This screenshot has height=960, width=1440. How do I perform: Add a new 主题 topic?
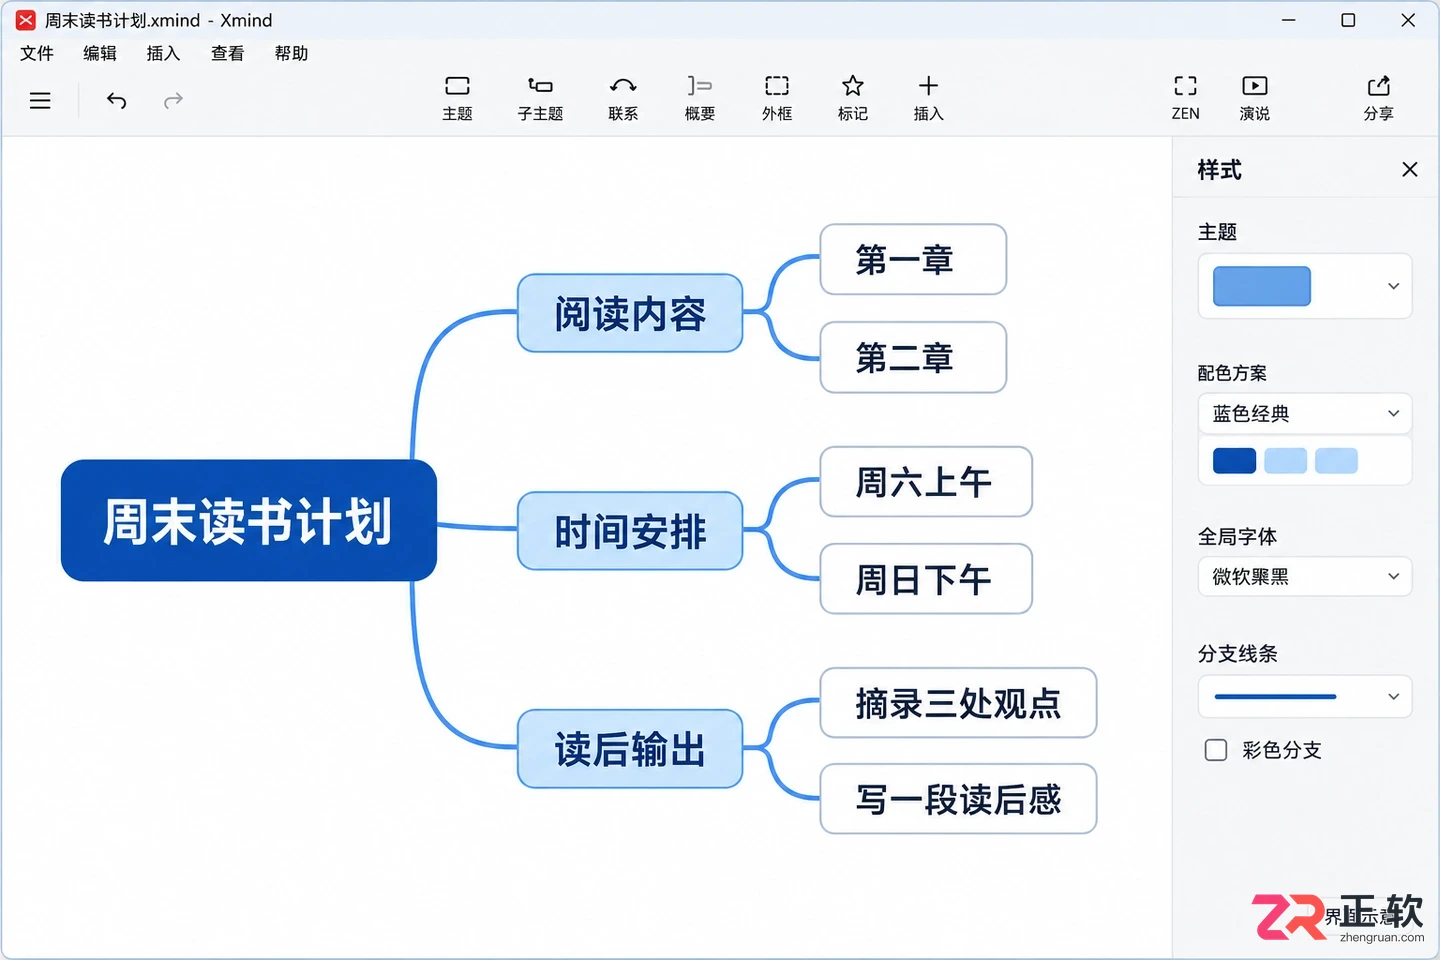tap(457, 98)
